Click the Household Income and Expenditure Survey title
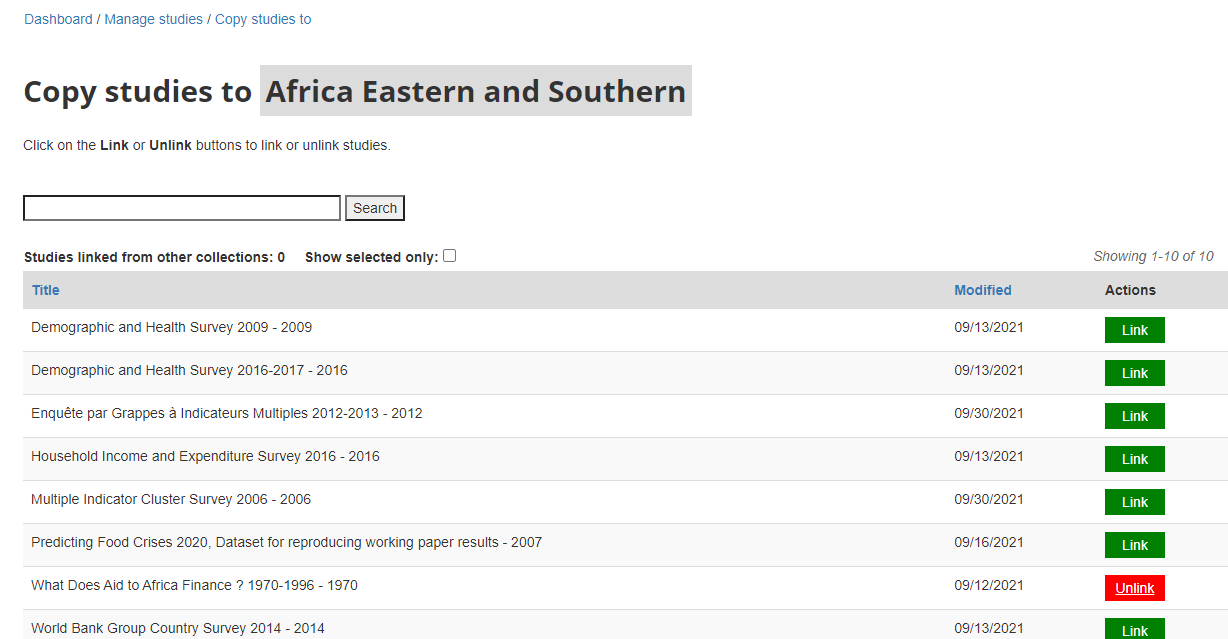The height and width of the screenshot is (639, 1228). pos(205,456)
